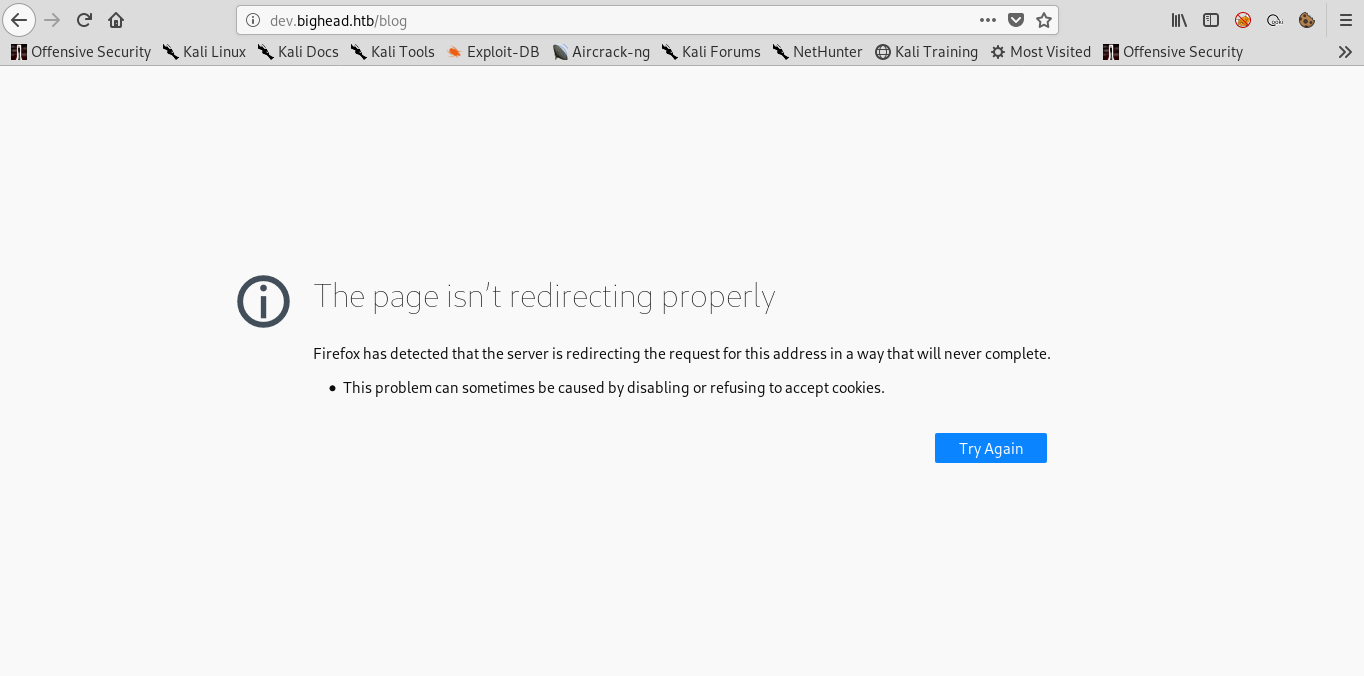Open the Most Visited bookmarks folder
1364x676 pixels.
click(x=1040, y=52)
